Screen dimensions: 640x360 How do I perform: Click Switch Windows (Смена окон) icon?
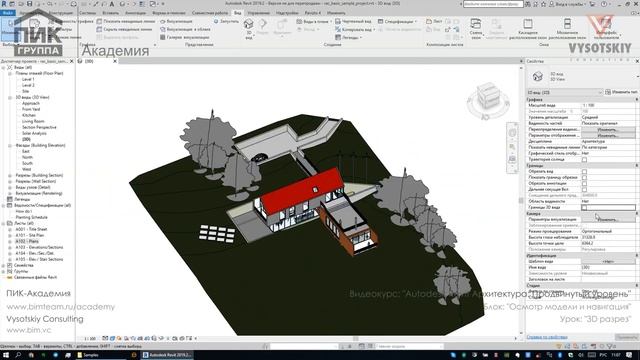476,24
